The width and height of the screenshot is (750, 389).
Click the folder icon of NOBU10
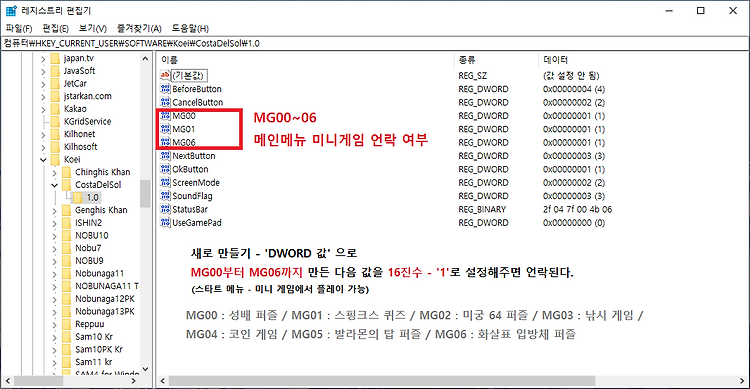66,236
